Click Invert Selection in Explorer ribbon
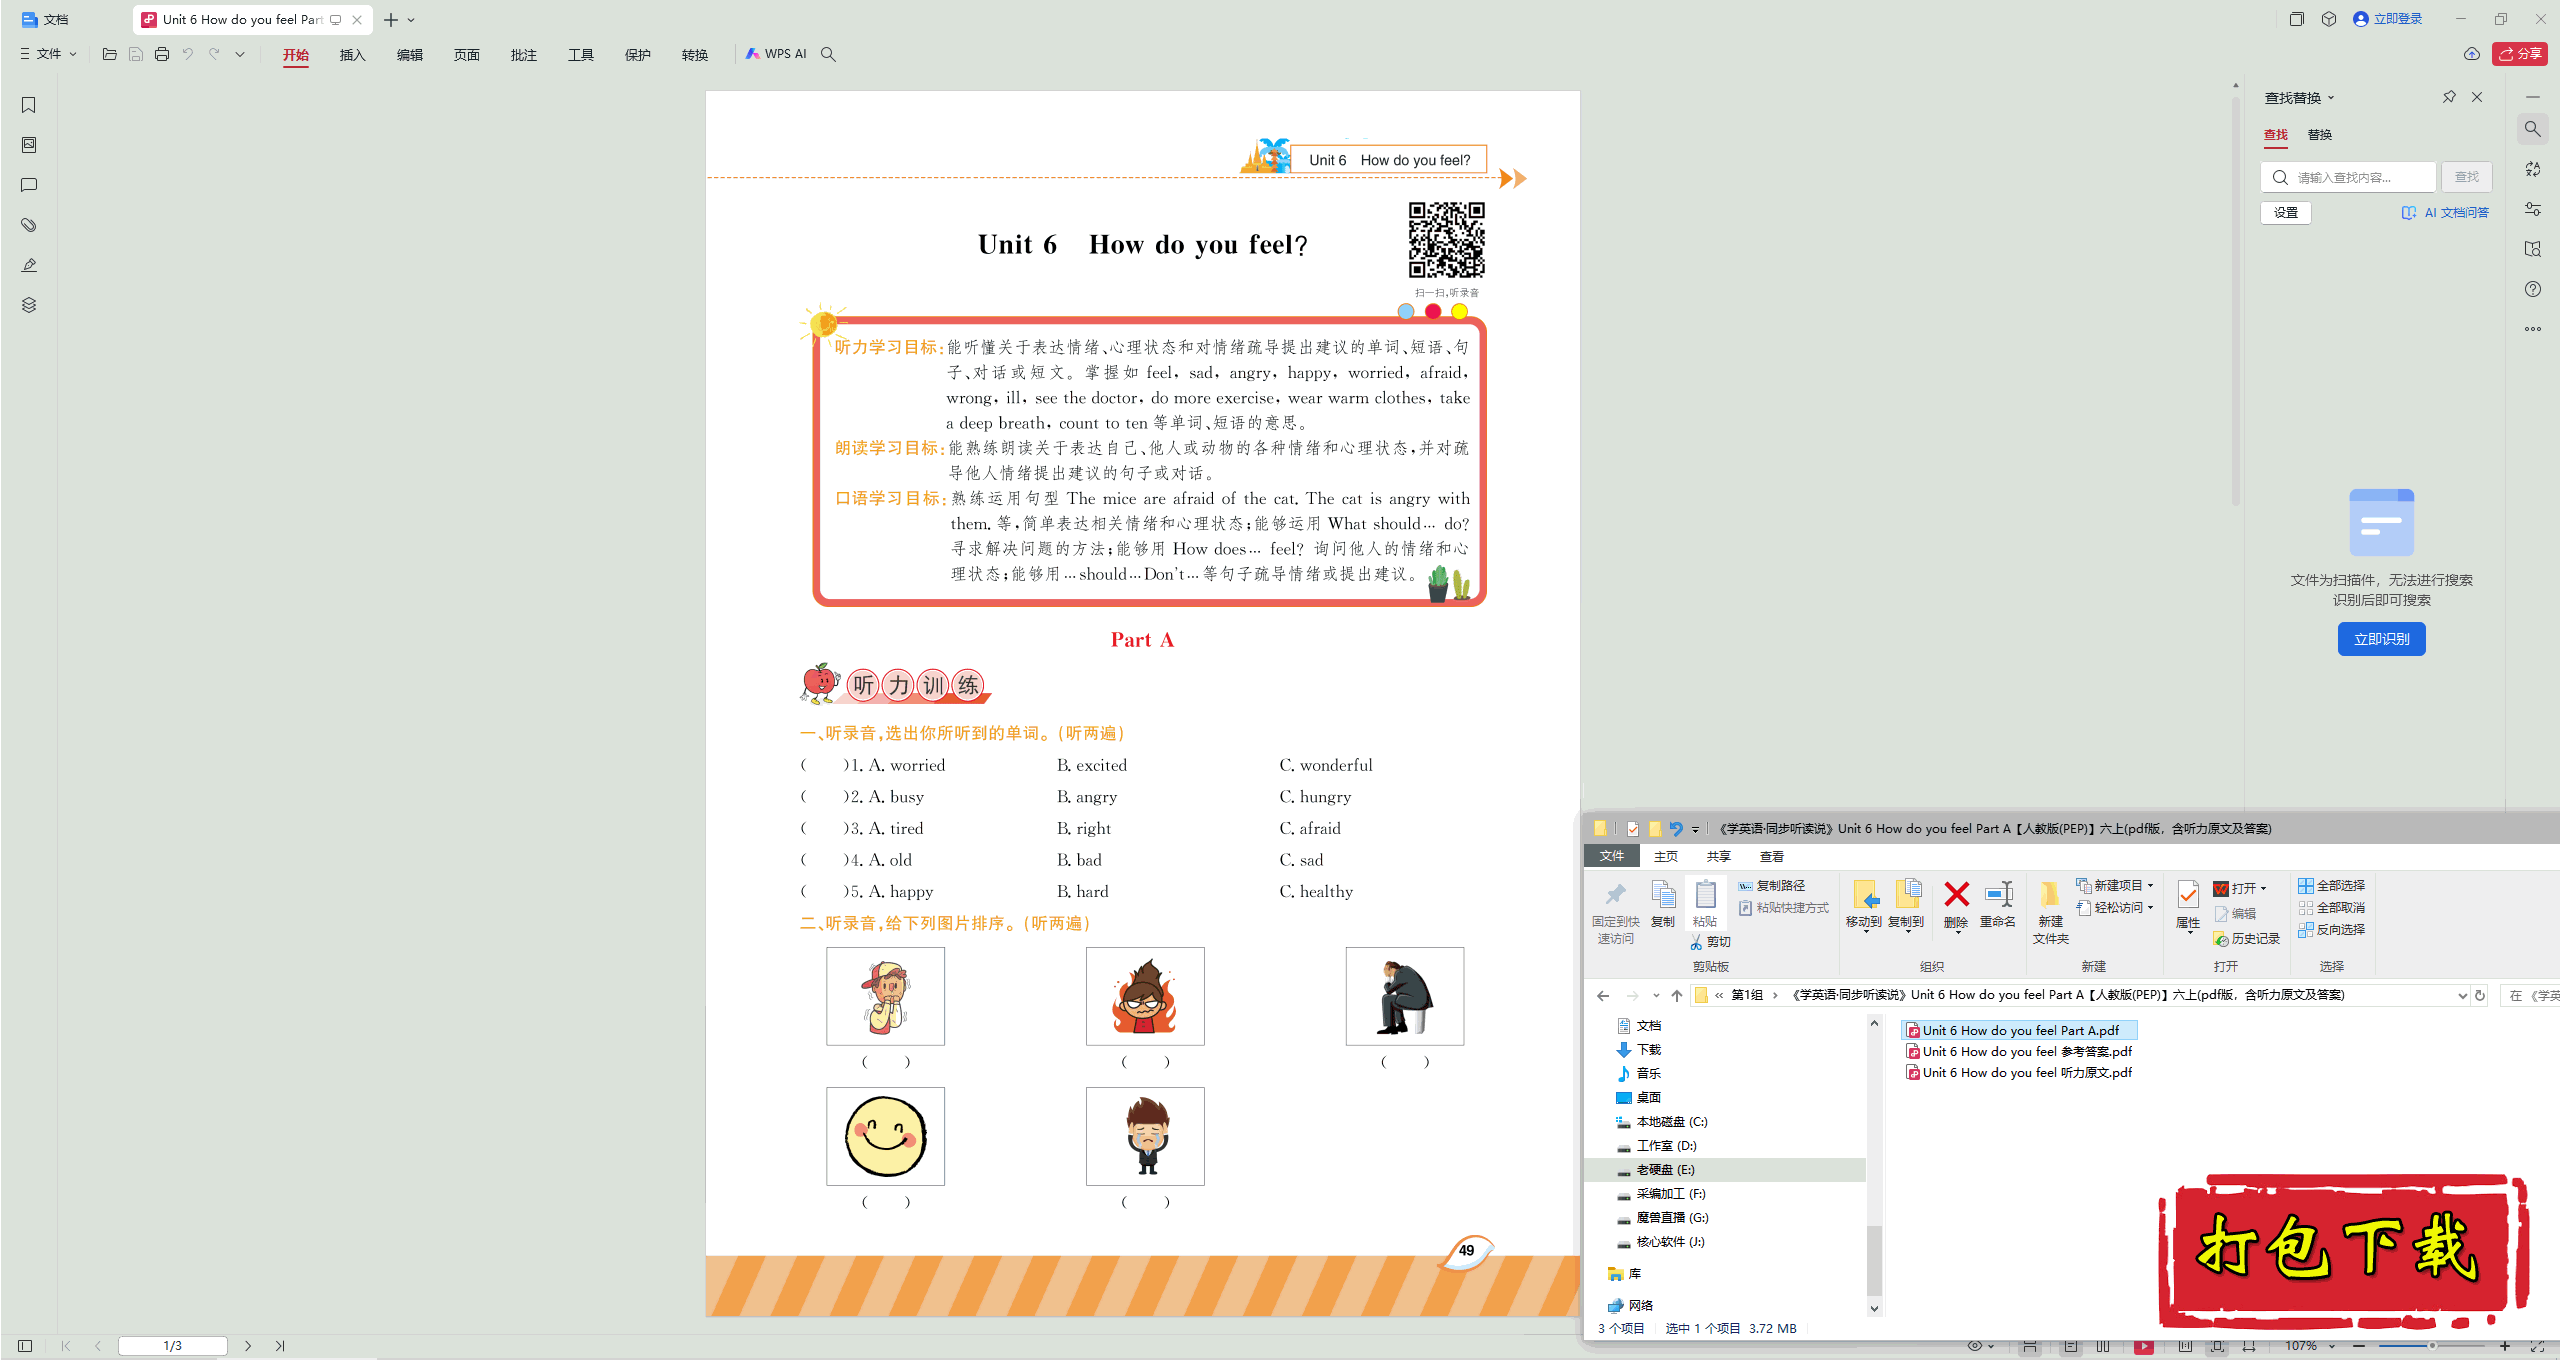The image size is (2560, 1360). click(2331, 930)
